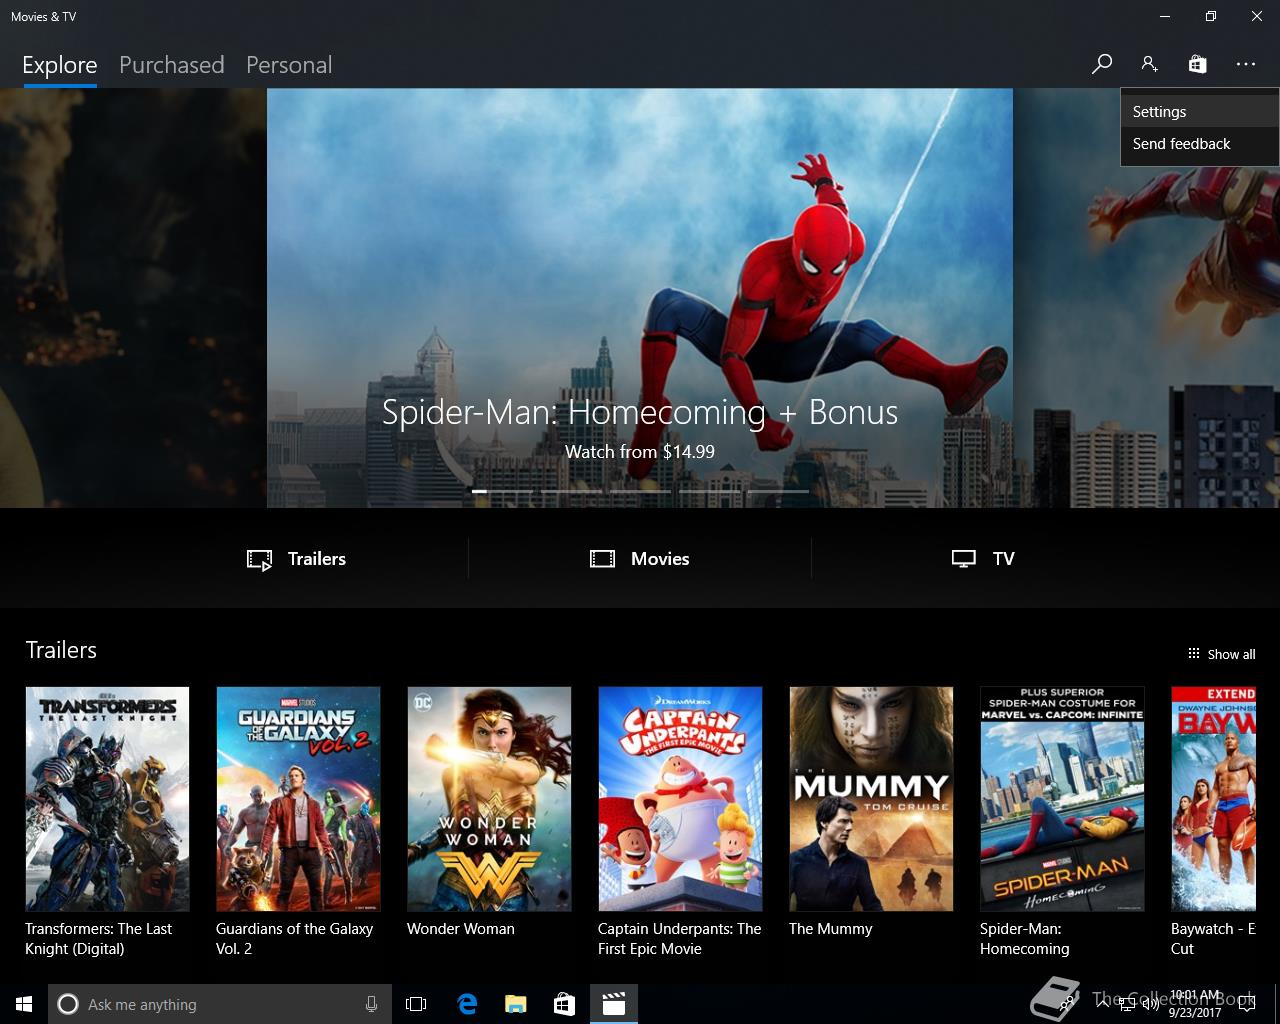This screenshot has height=1024, width=1280.
Task: Select the last carousel page indicator
Action: coord(778,491)
